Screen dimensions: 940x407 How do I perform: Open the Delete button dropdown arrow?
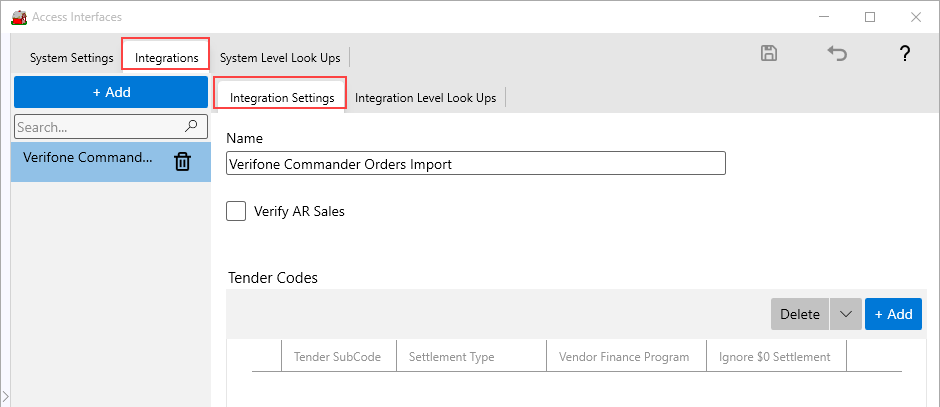(845, 314)
